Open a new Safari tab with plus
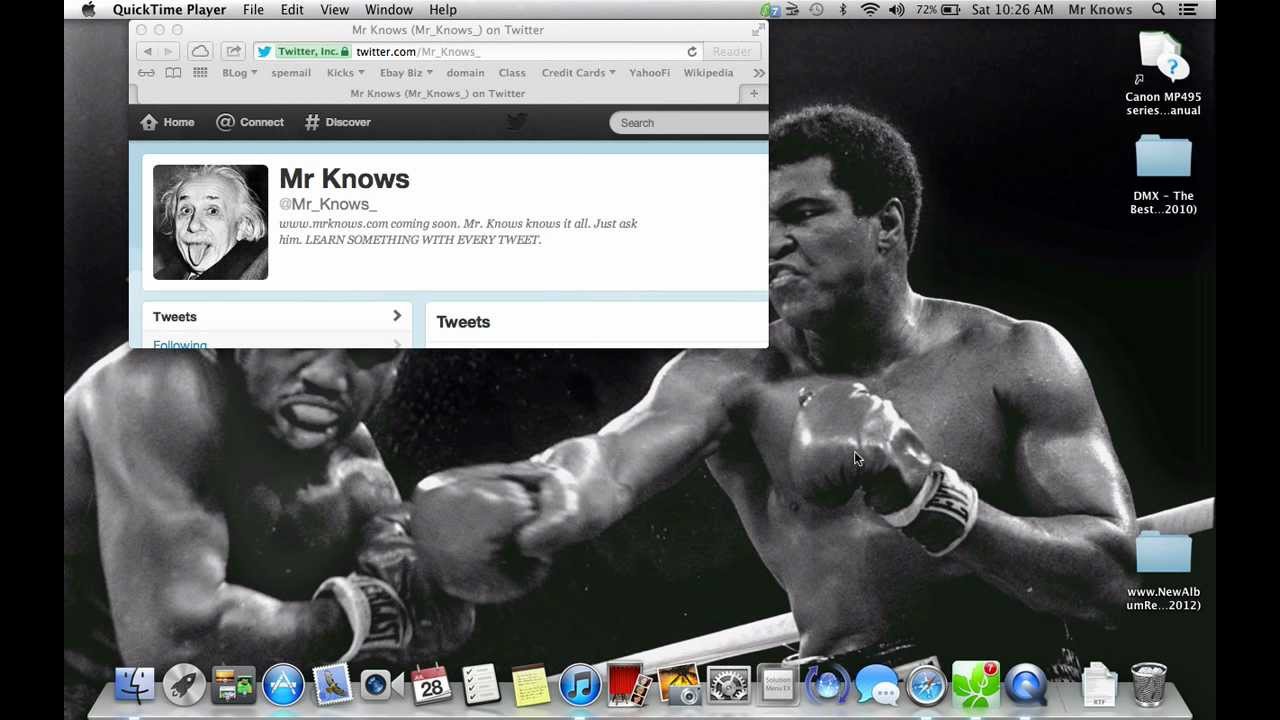 click(x=754, y=93)
